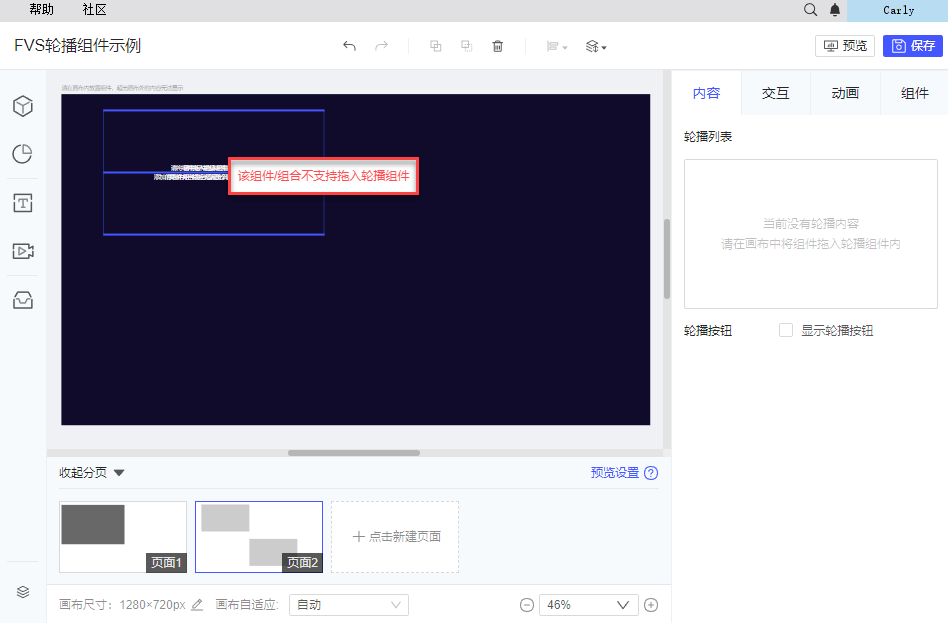Click the ungroup components icon
This screenshot has height=623, width=948.
(x=466, y=46)
